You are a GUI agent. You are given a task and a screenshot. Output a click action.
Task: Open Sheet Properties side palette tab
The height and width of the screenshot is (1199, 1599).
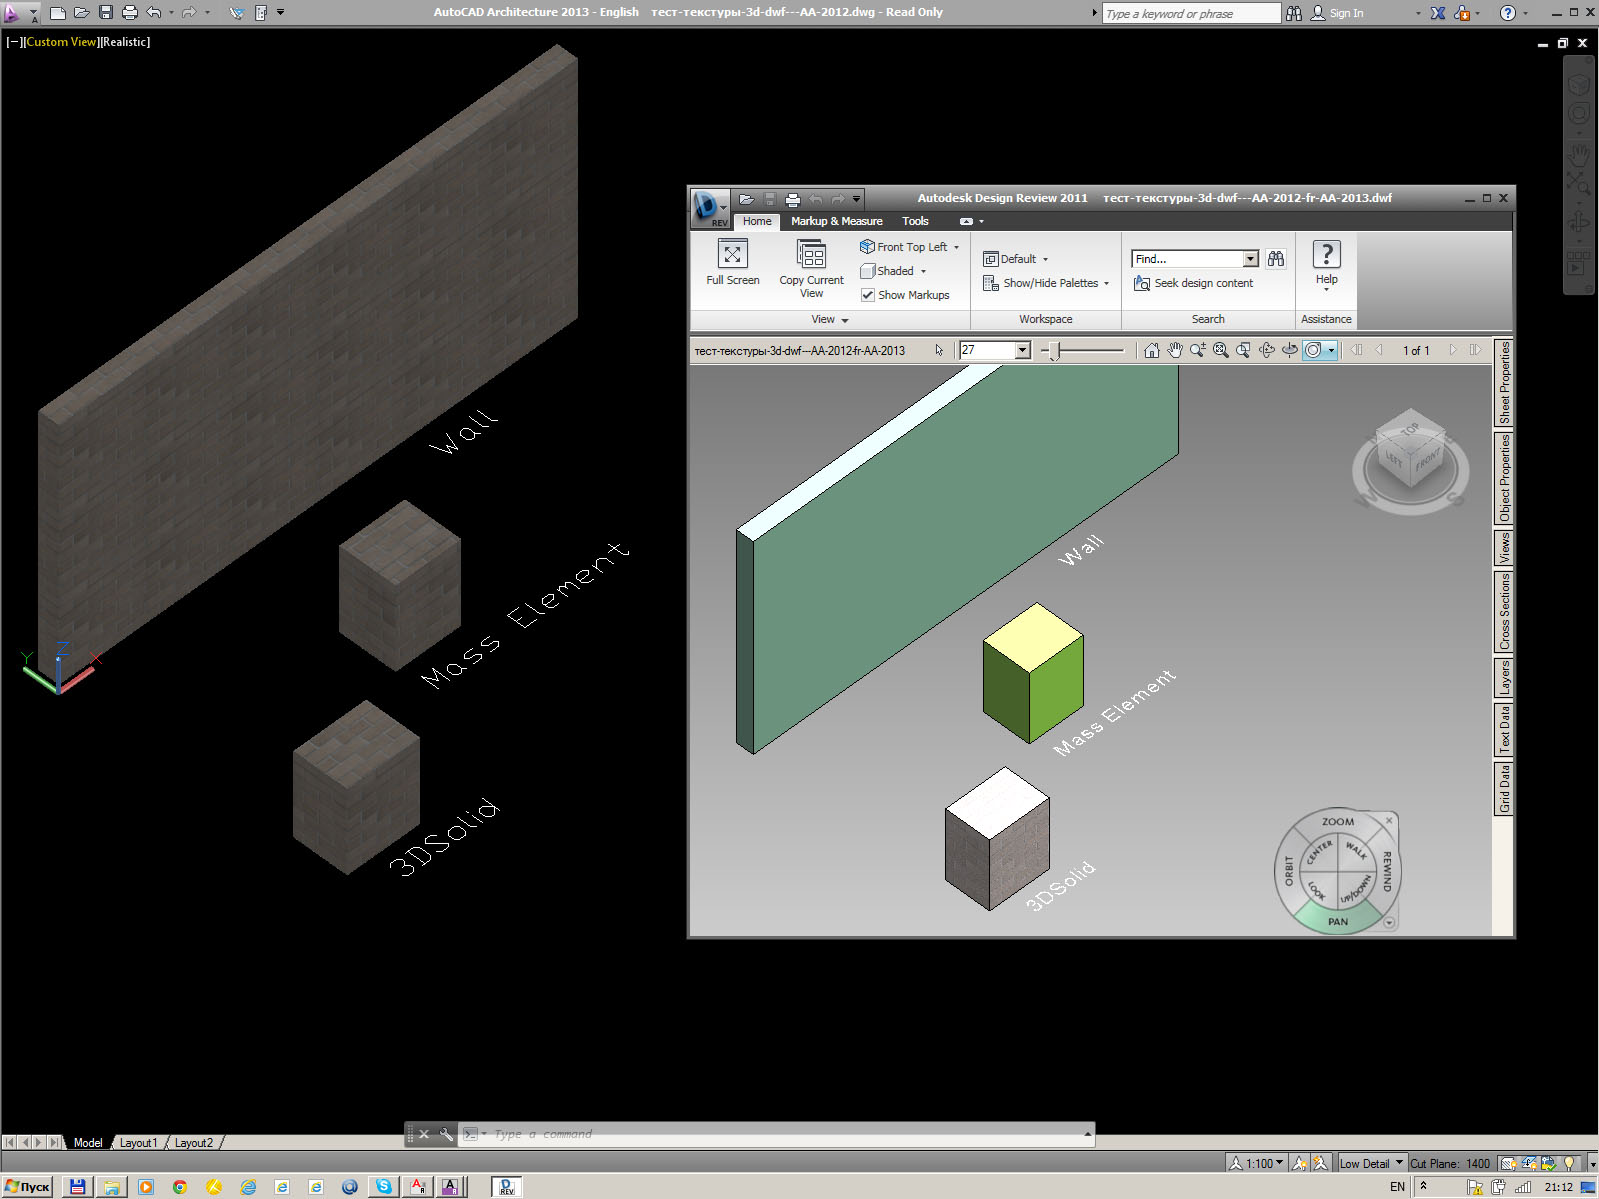[x=1503, y=383]
